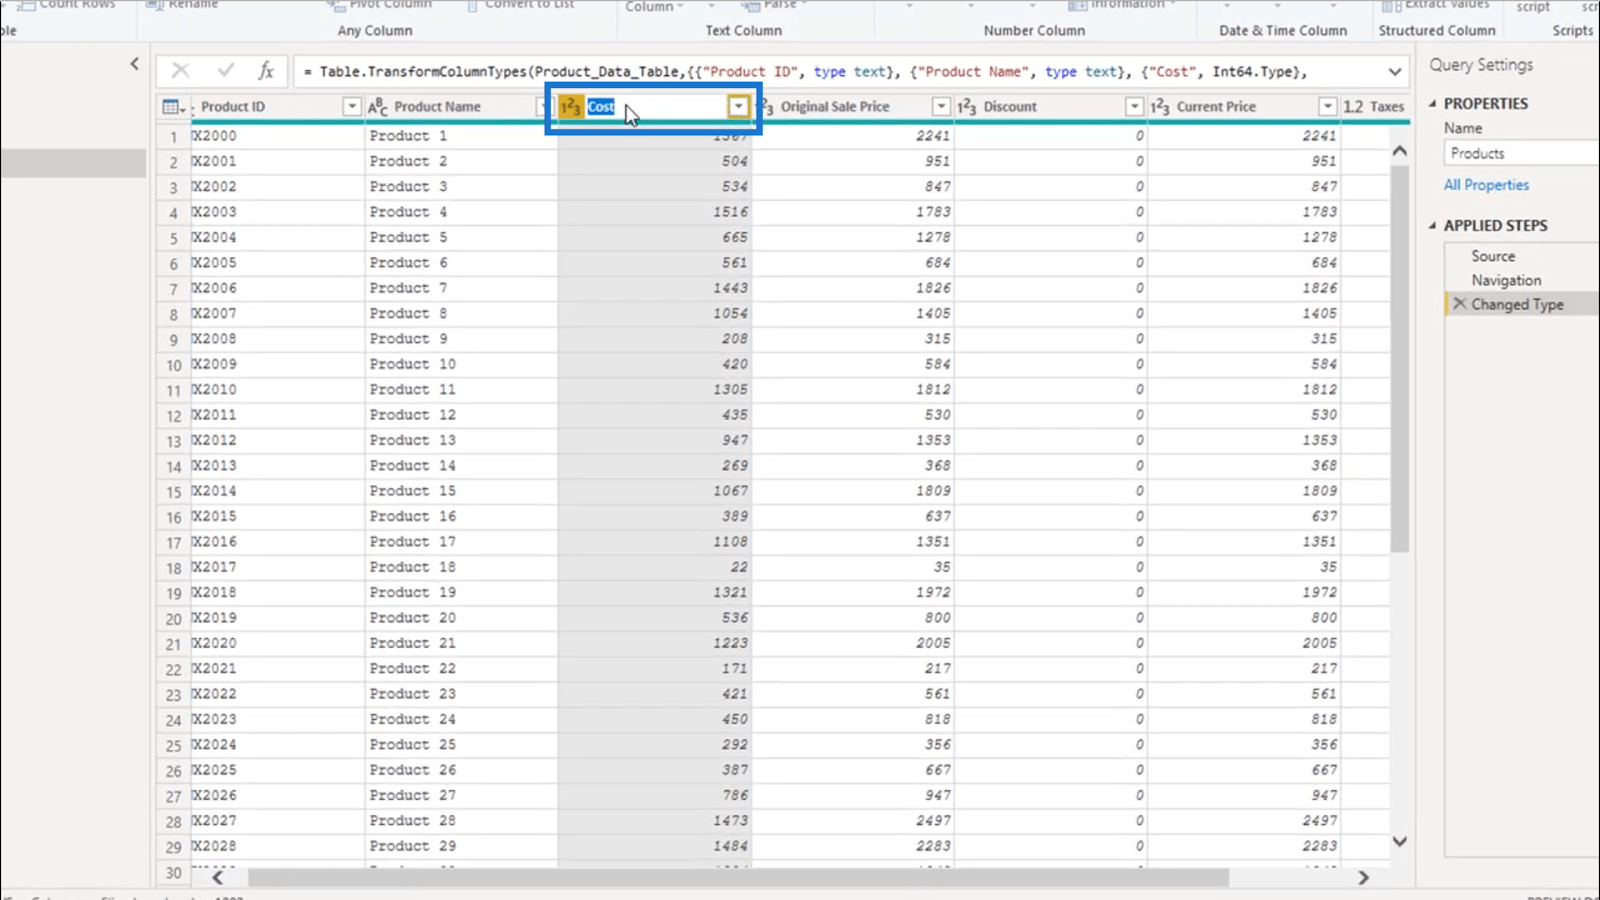
Task: Click the Number Column ribbon group label
Action: pyautogui.click(x=1034, y=30)
